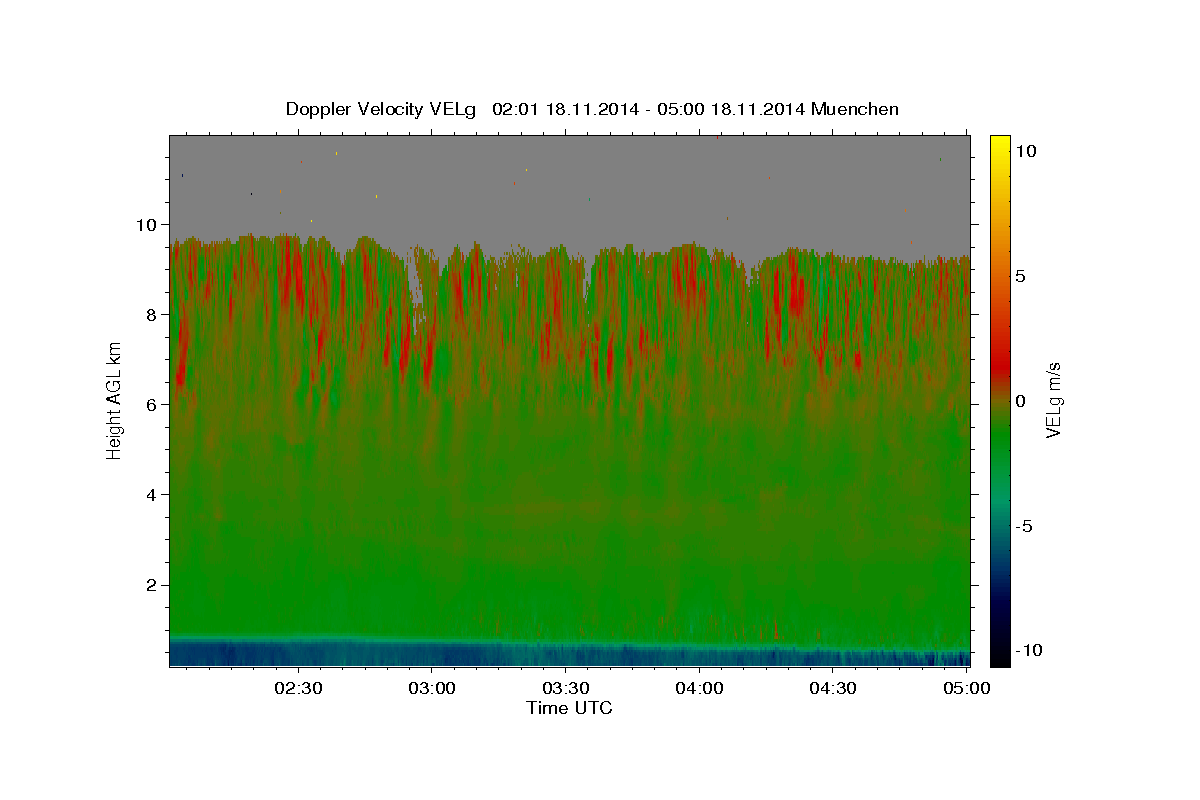1200x800 pixels.
Task: Click the 02:30 time tick label
Action: coord(297,688)
